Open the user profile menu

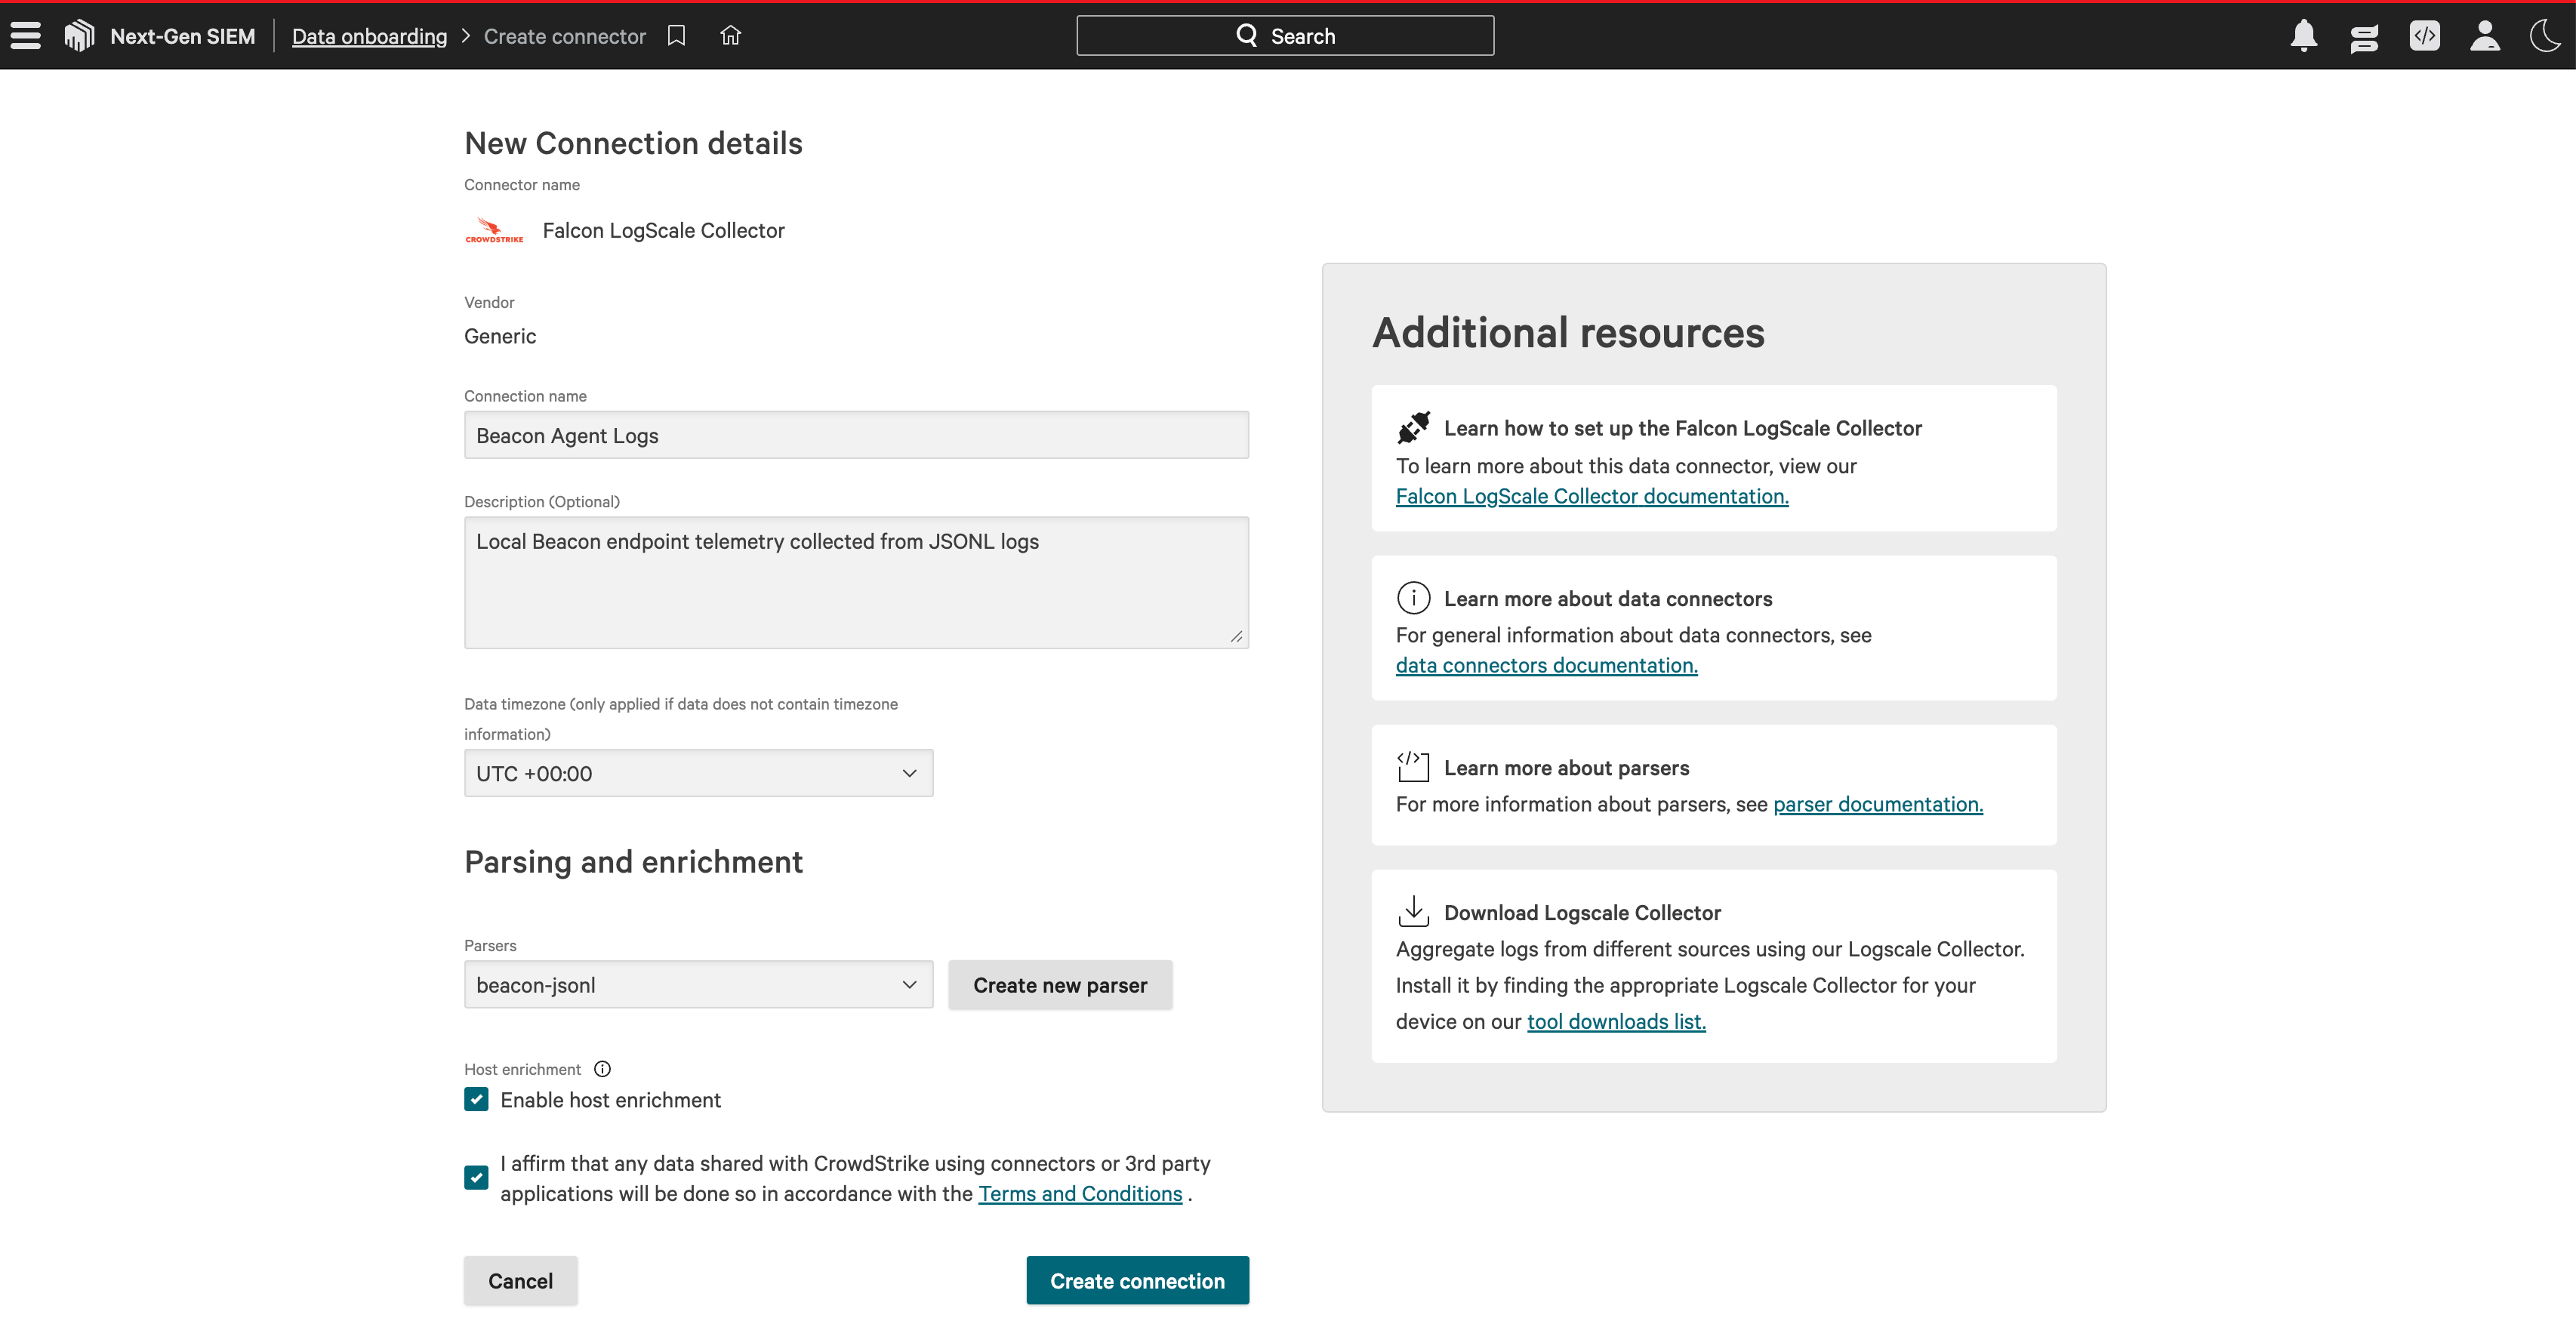tap(2485, 36)
